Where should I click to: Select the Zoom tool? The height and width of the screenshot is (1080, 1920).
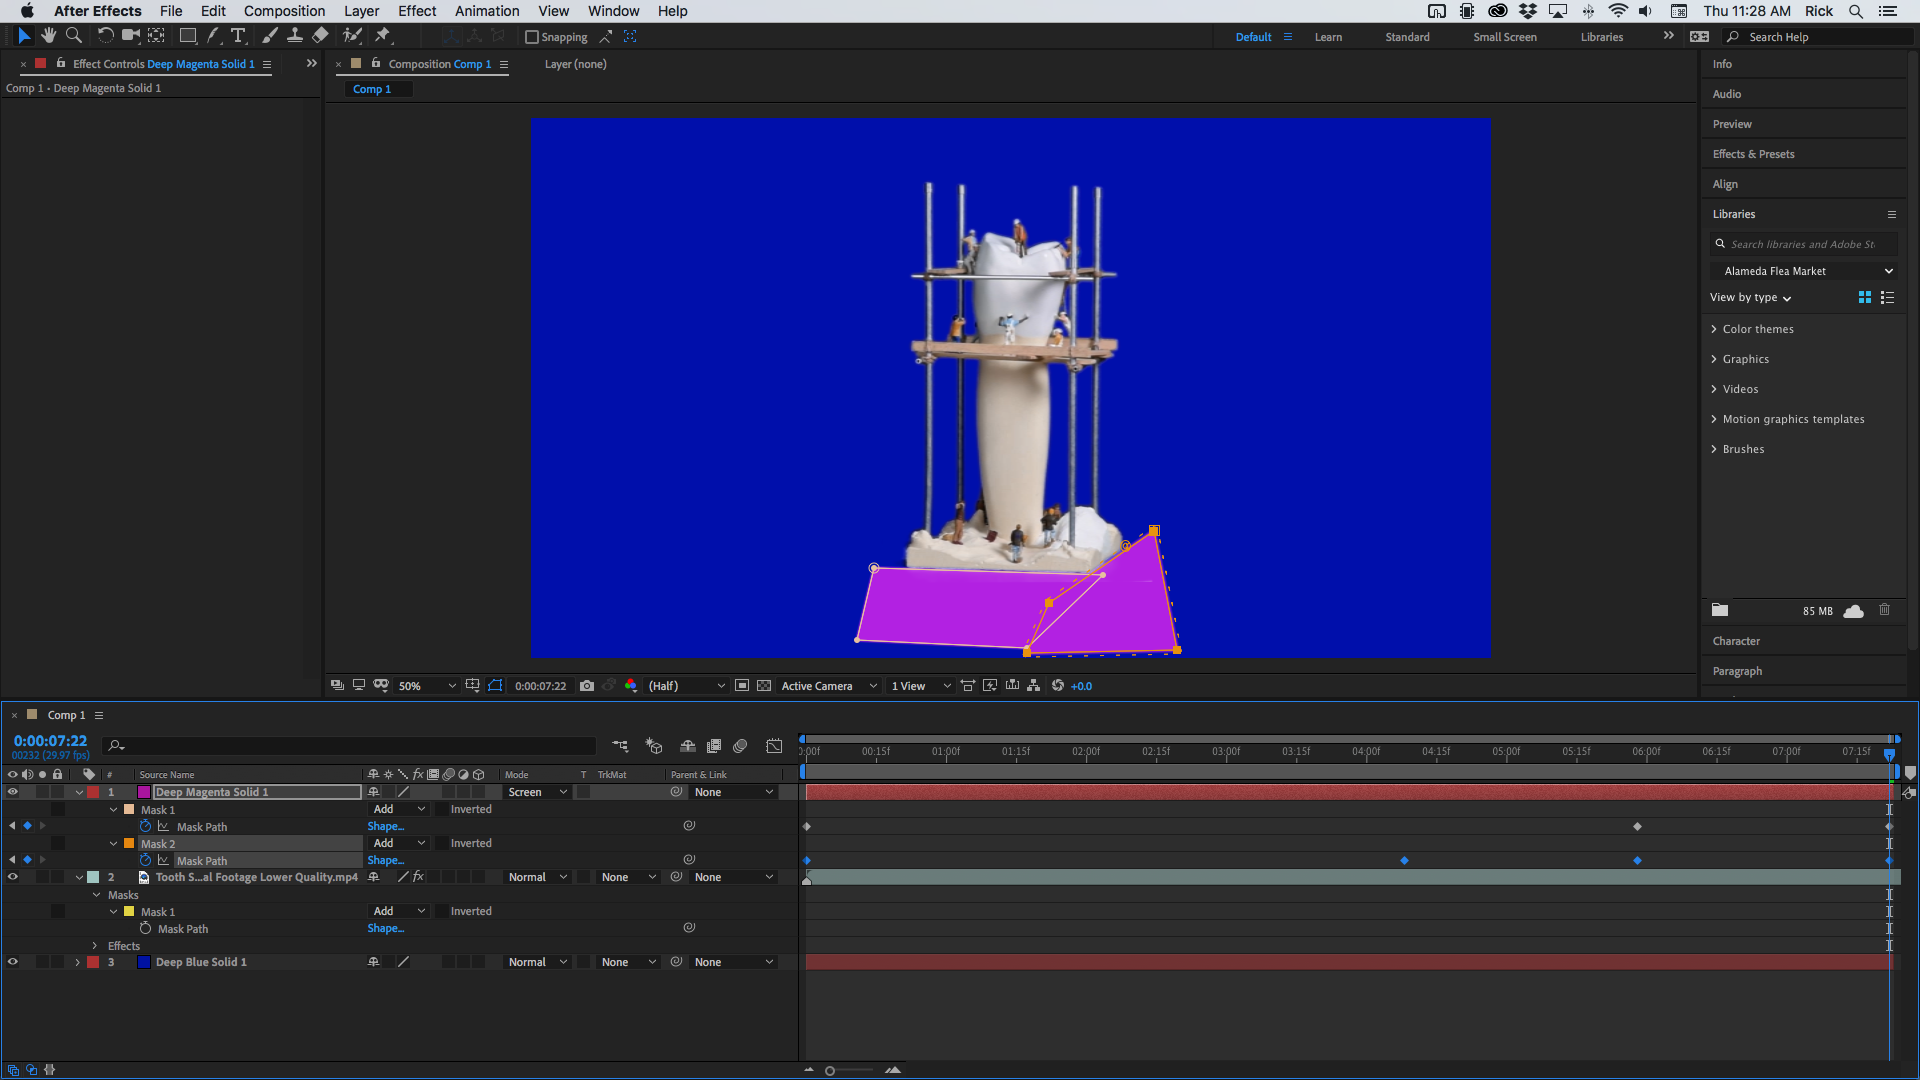click(x=73, y=36)
